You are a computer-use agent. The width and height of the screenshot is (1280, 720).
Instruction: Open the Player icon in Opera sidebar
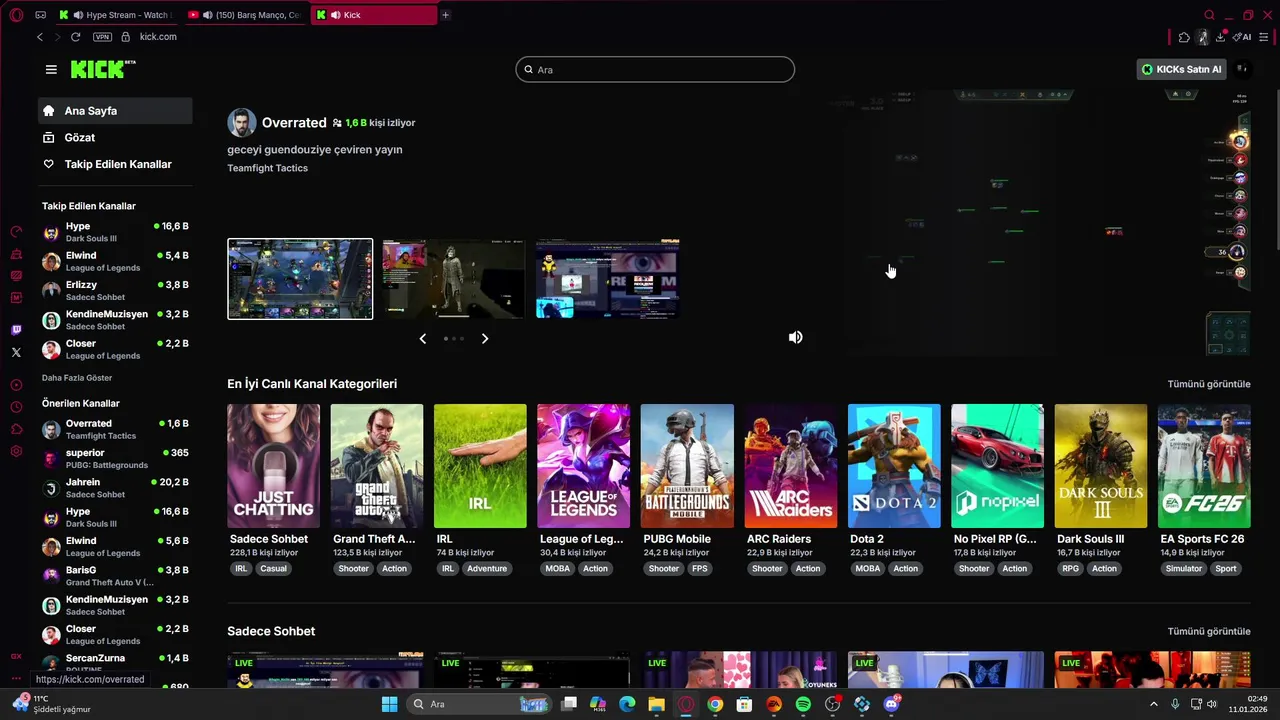[16, 385]
